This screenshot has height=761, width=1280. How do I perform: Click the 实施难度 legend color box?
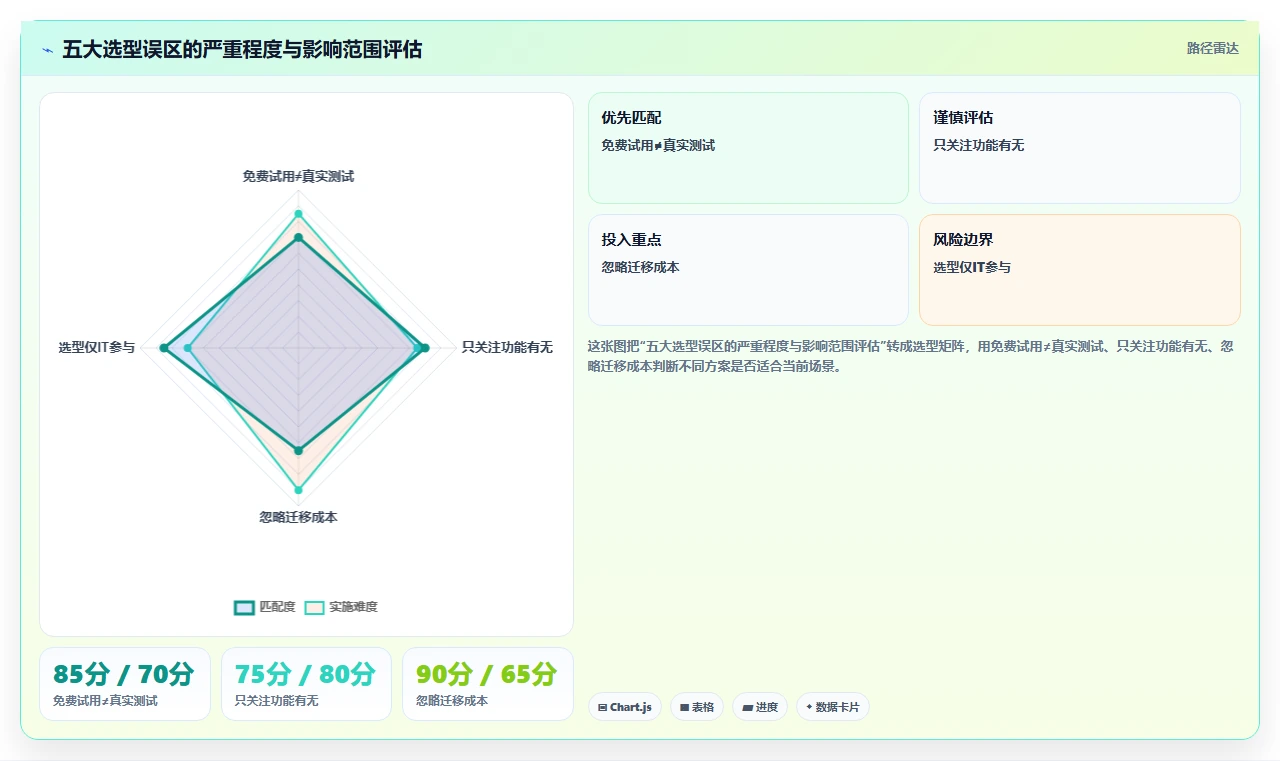pyautogui.click(x=315, y=607)
